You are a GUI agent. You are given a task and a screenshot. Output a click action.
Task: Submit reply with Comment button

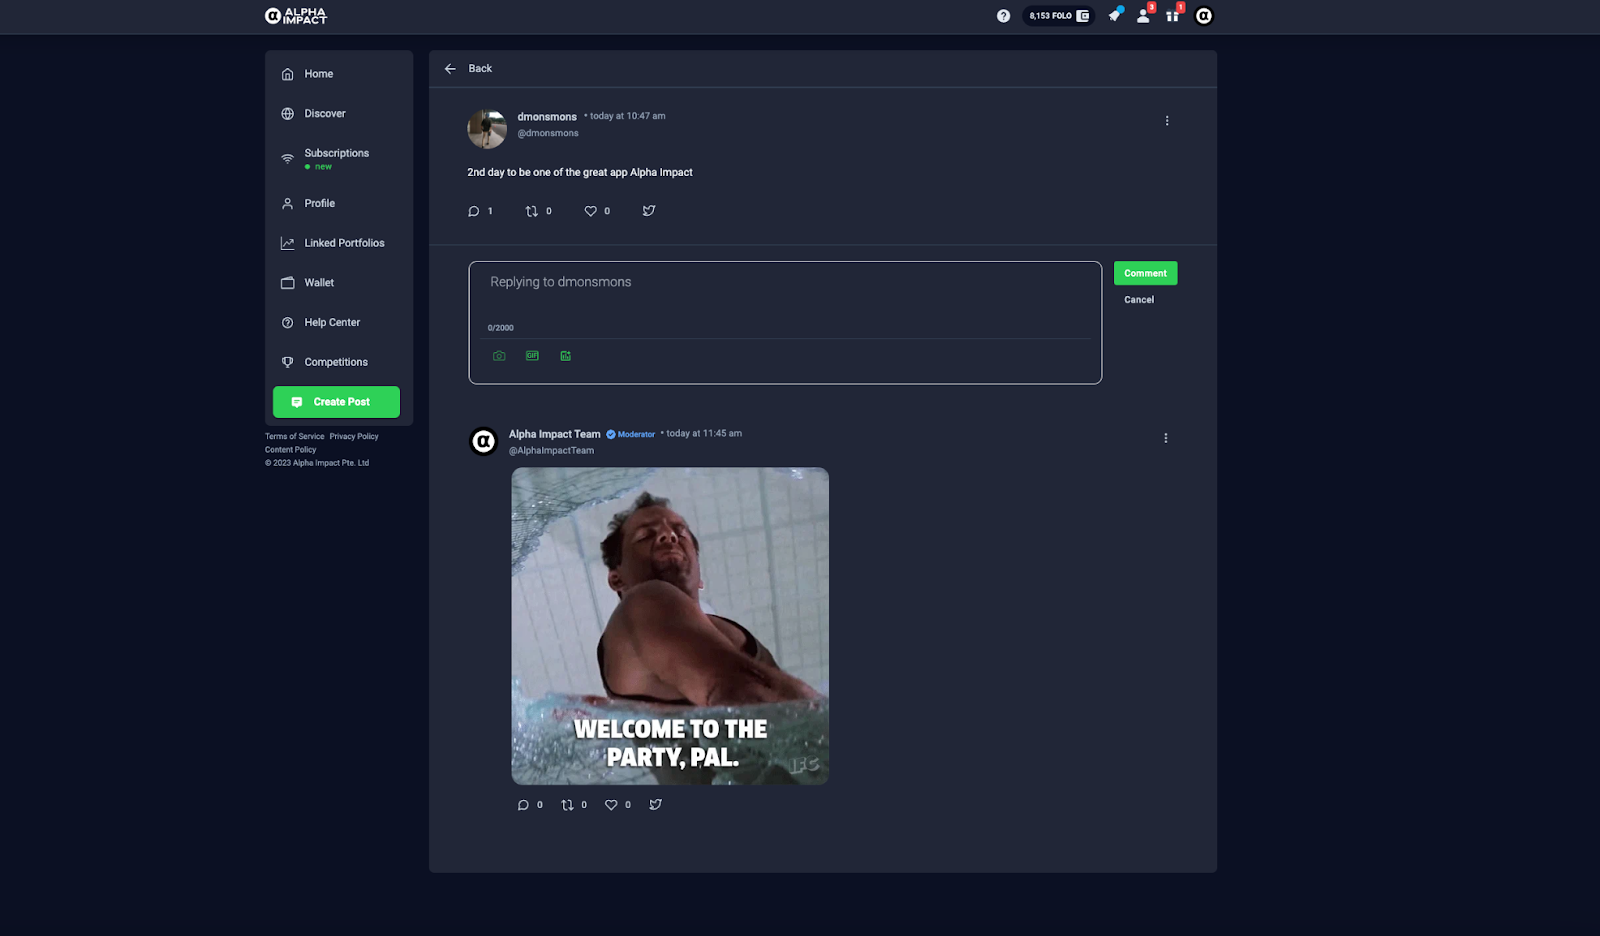(x=1145, y=273)
